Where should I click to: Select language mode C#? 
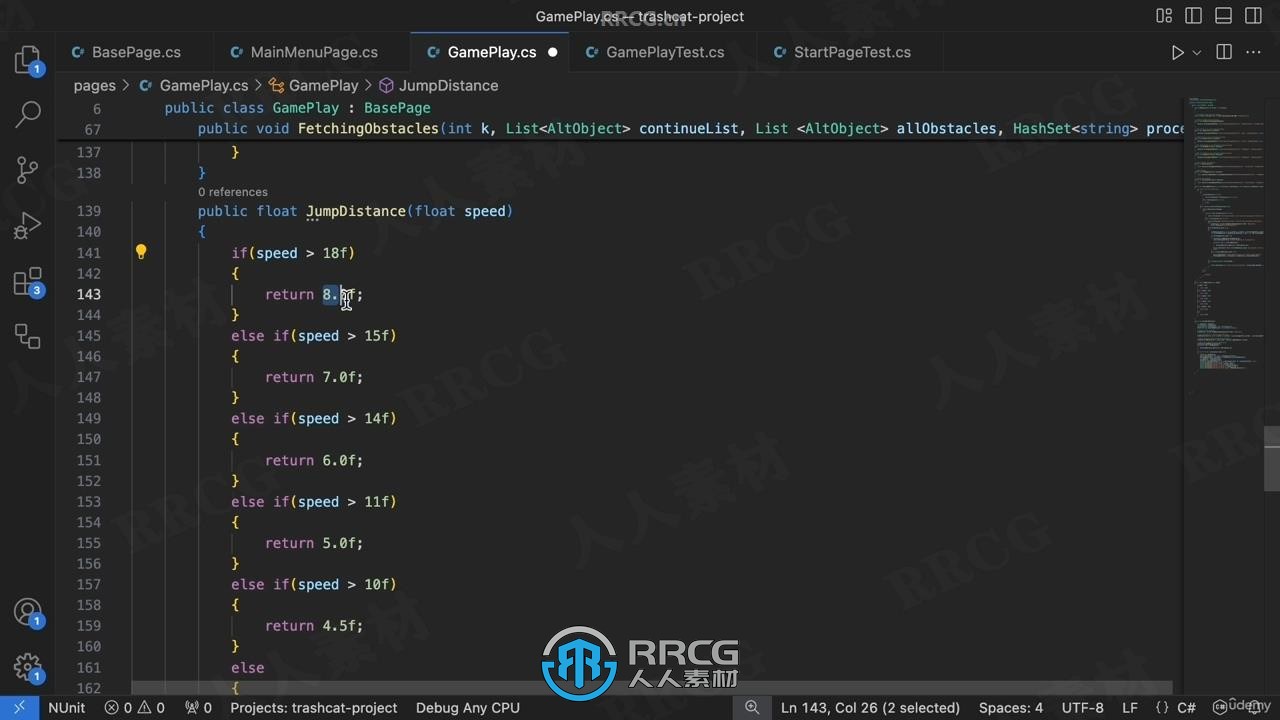(x=1187, y=708)
